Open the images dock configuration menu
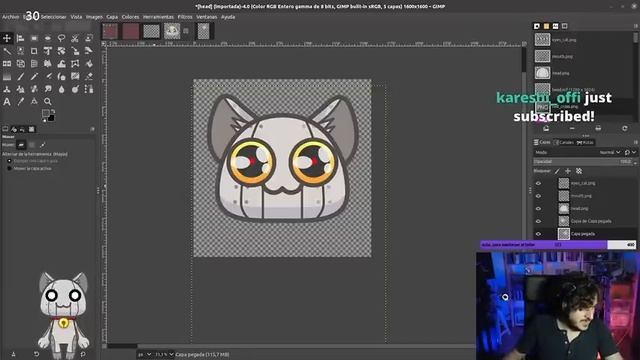Screen dimensions: 640x360 pos(636,26)
